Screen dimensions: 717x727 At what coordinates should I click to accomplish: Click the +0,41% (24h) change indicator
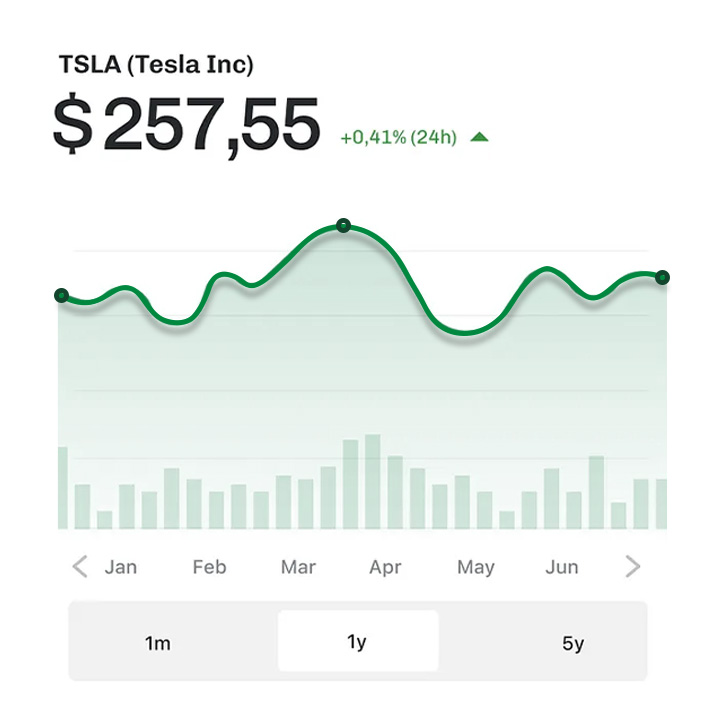pyautogui.click(x=398, y=138)
